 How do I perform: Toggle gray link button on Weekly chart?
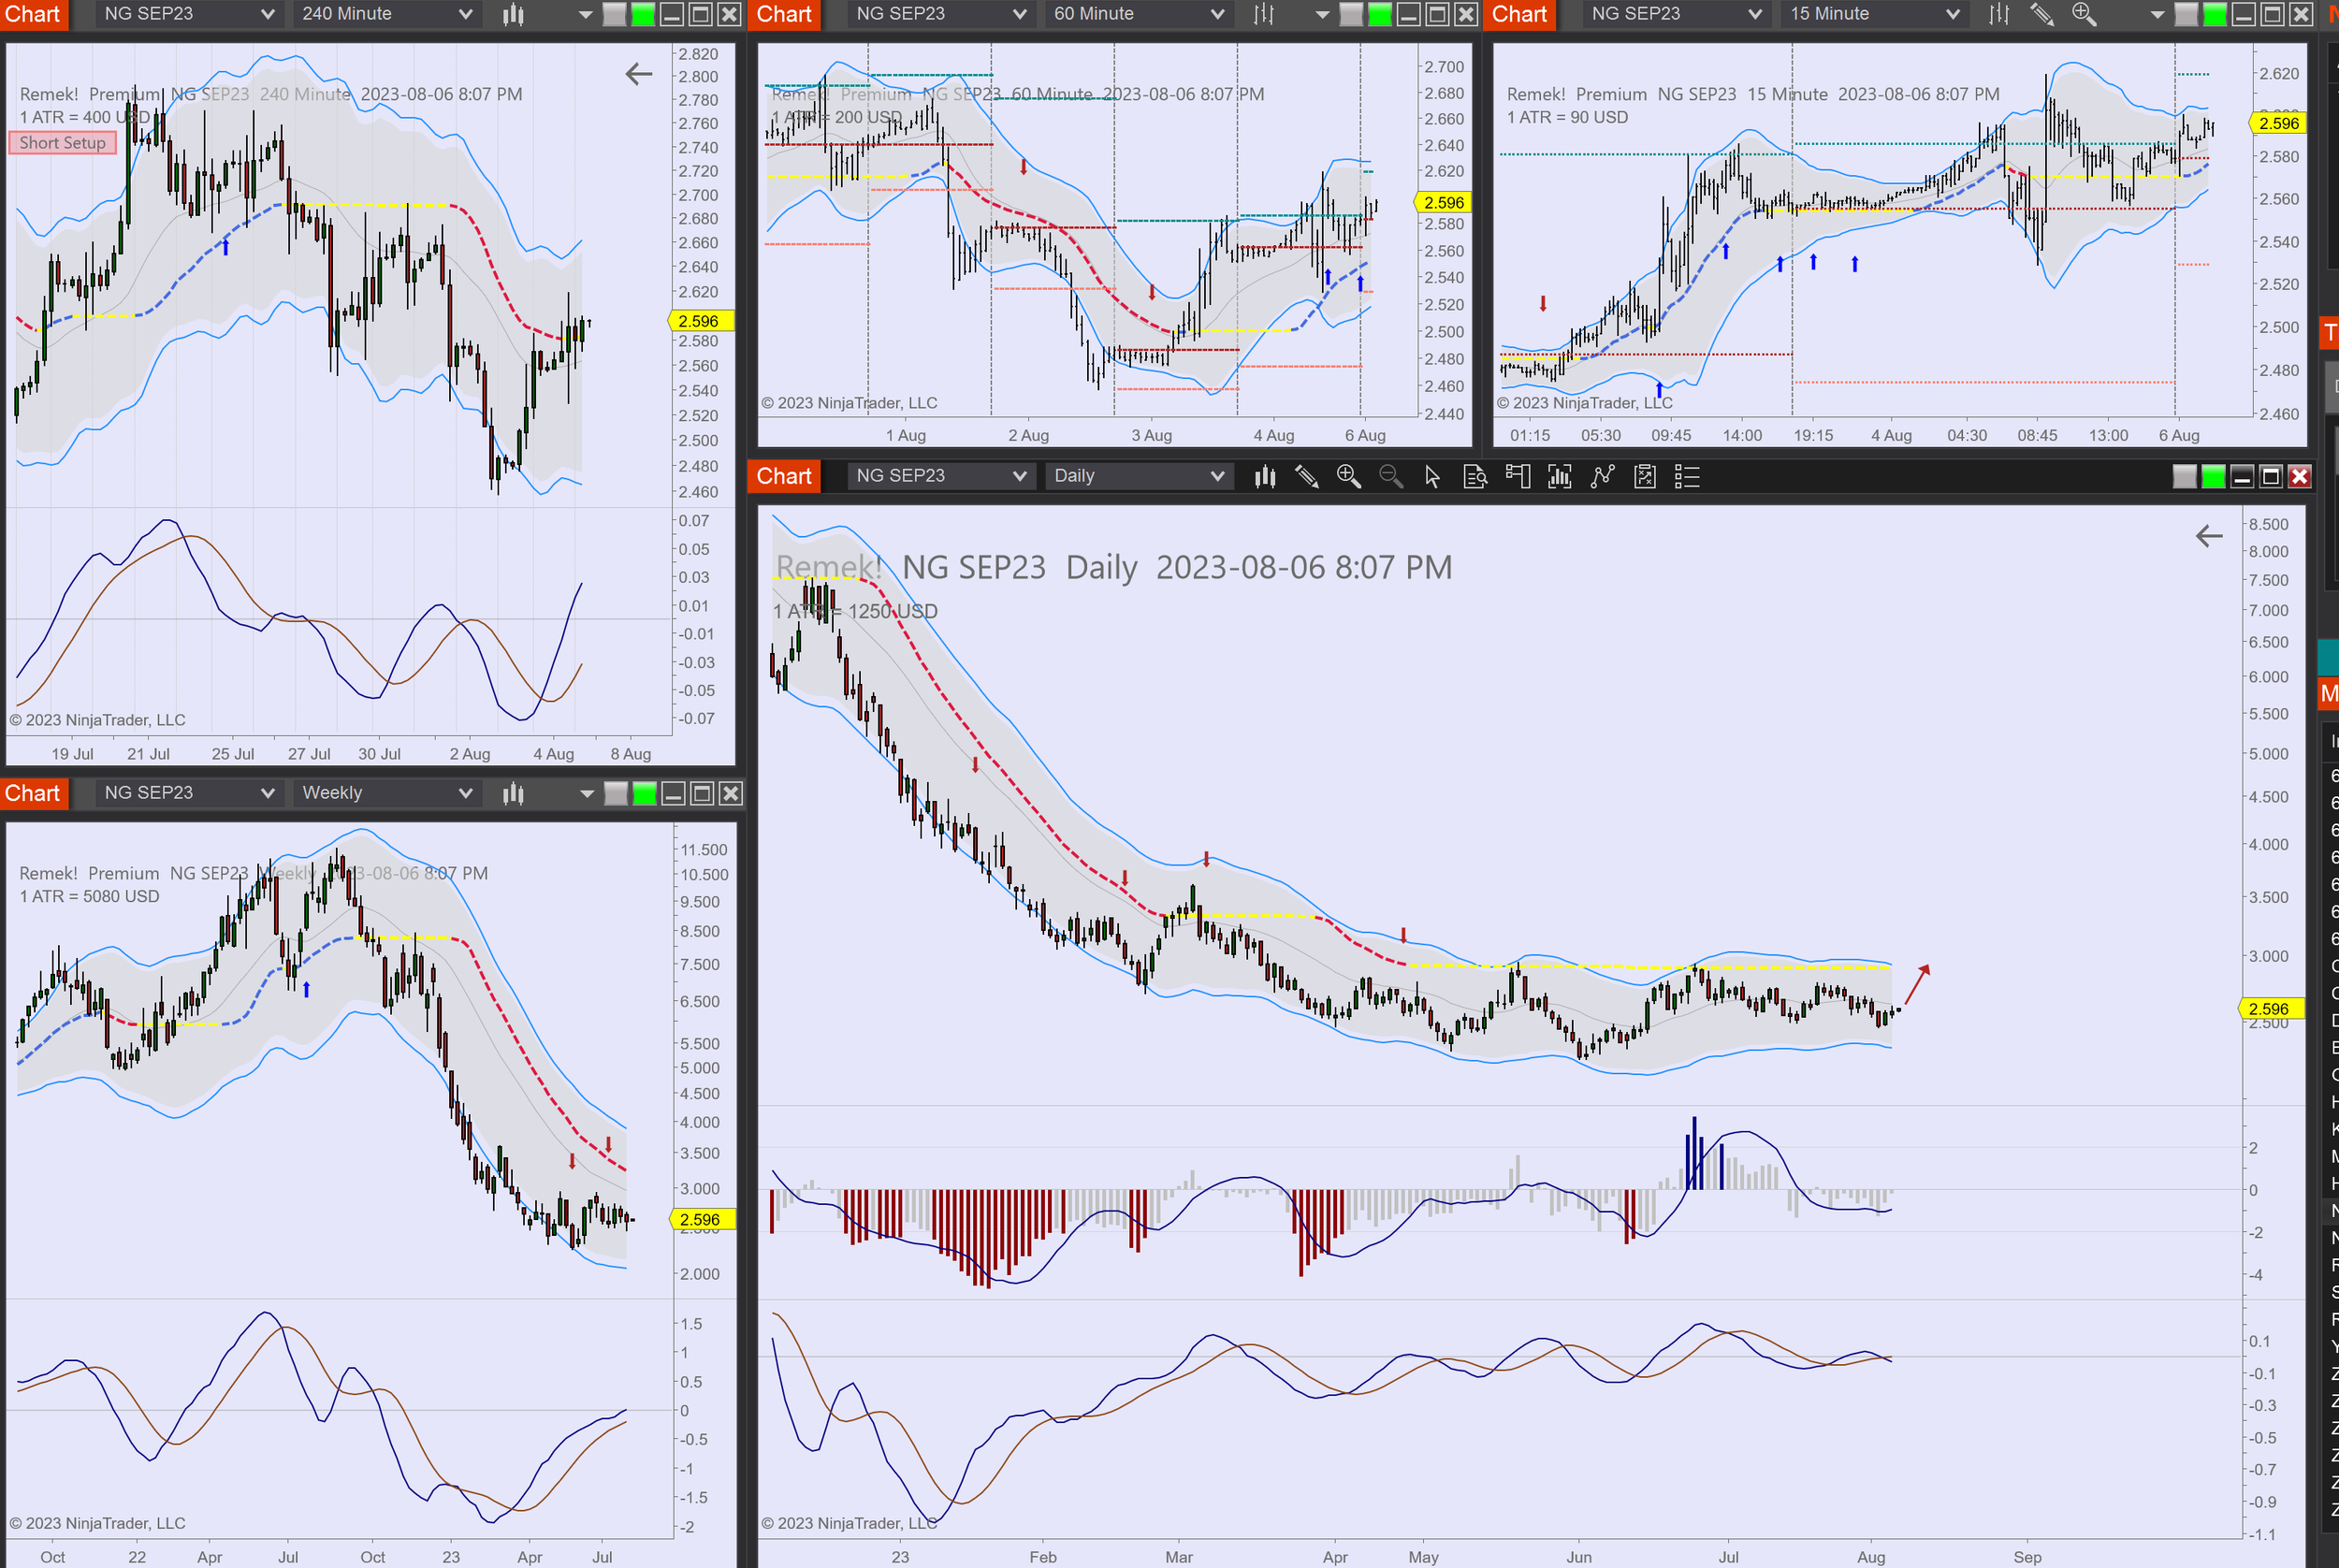[x=616, y=793]
